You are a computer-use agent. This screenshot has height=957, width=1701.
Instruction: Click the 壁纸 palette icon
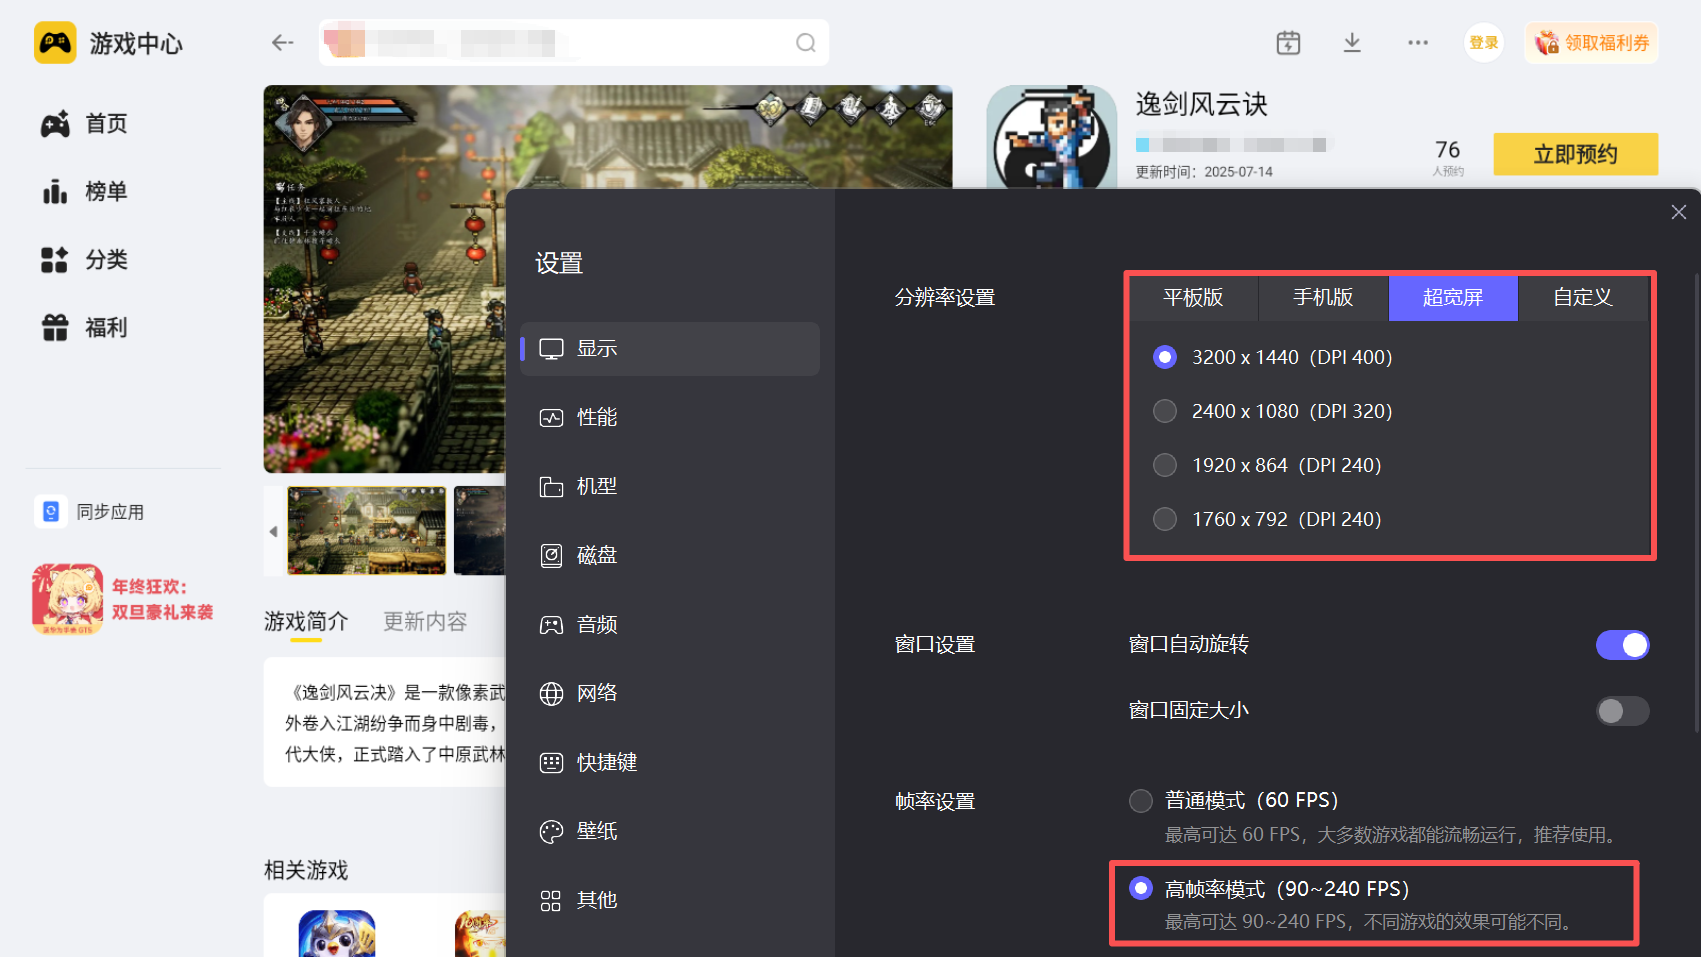pyautogui.click(x=551, y=832)
